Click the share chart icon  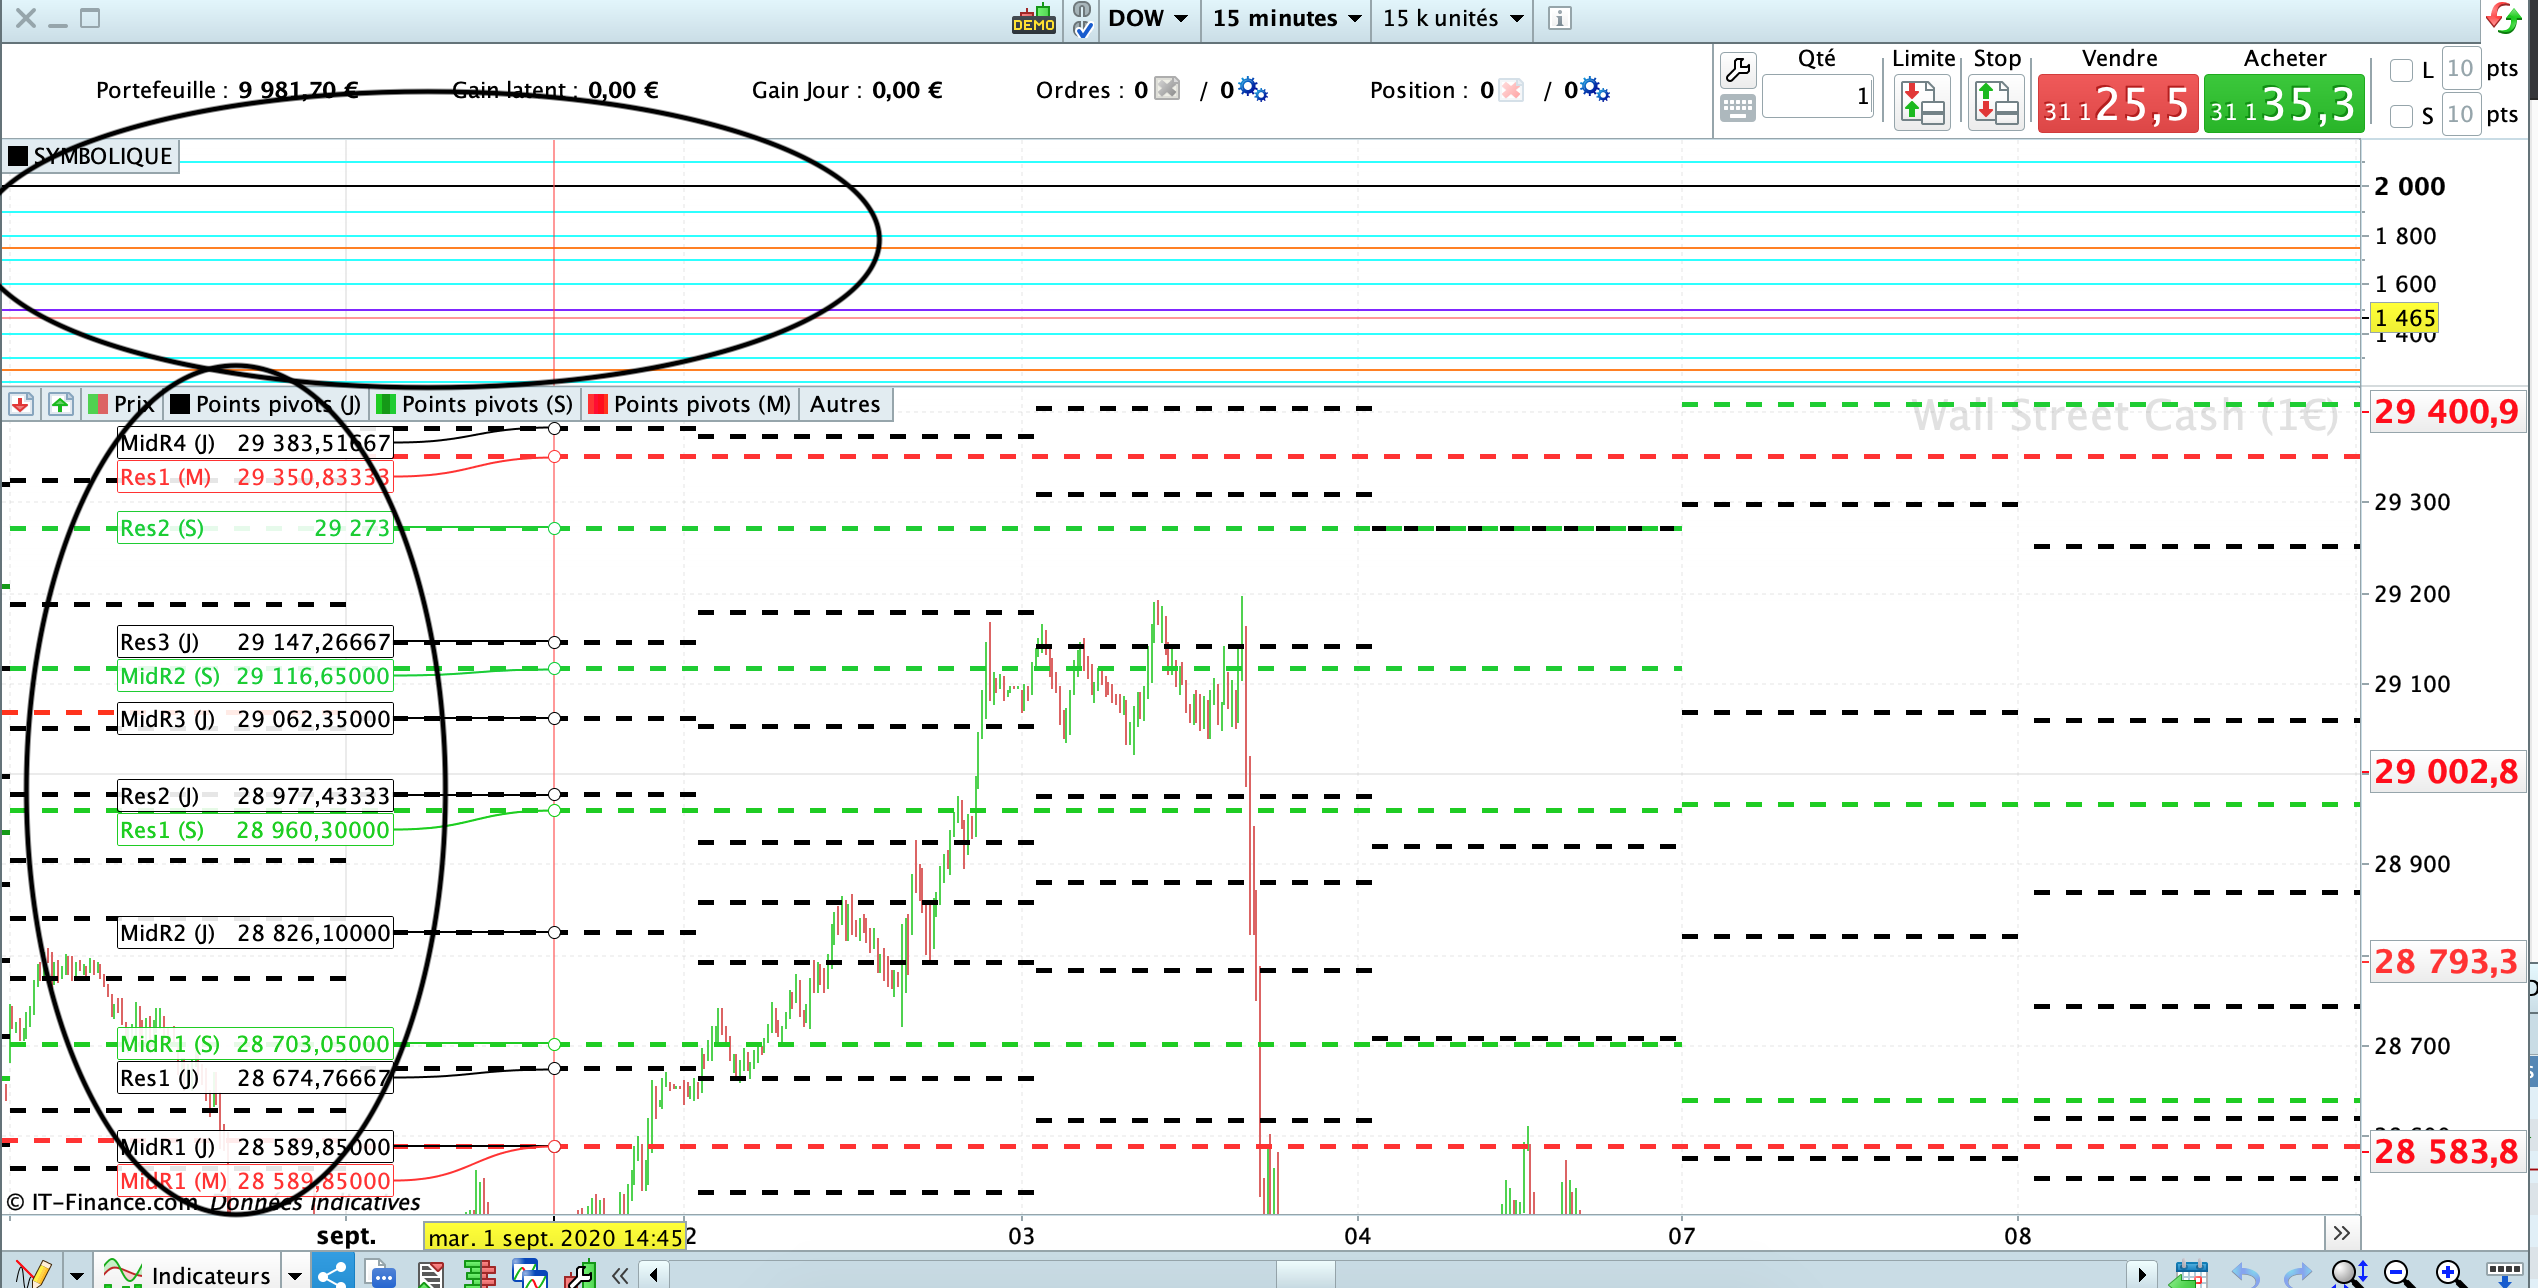tap(333, 1273)
